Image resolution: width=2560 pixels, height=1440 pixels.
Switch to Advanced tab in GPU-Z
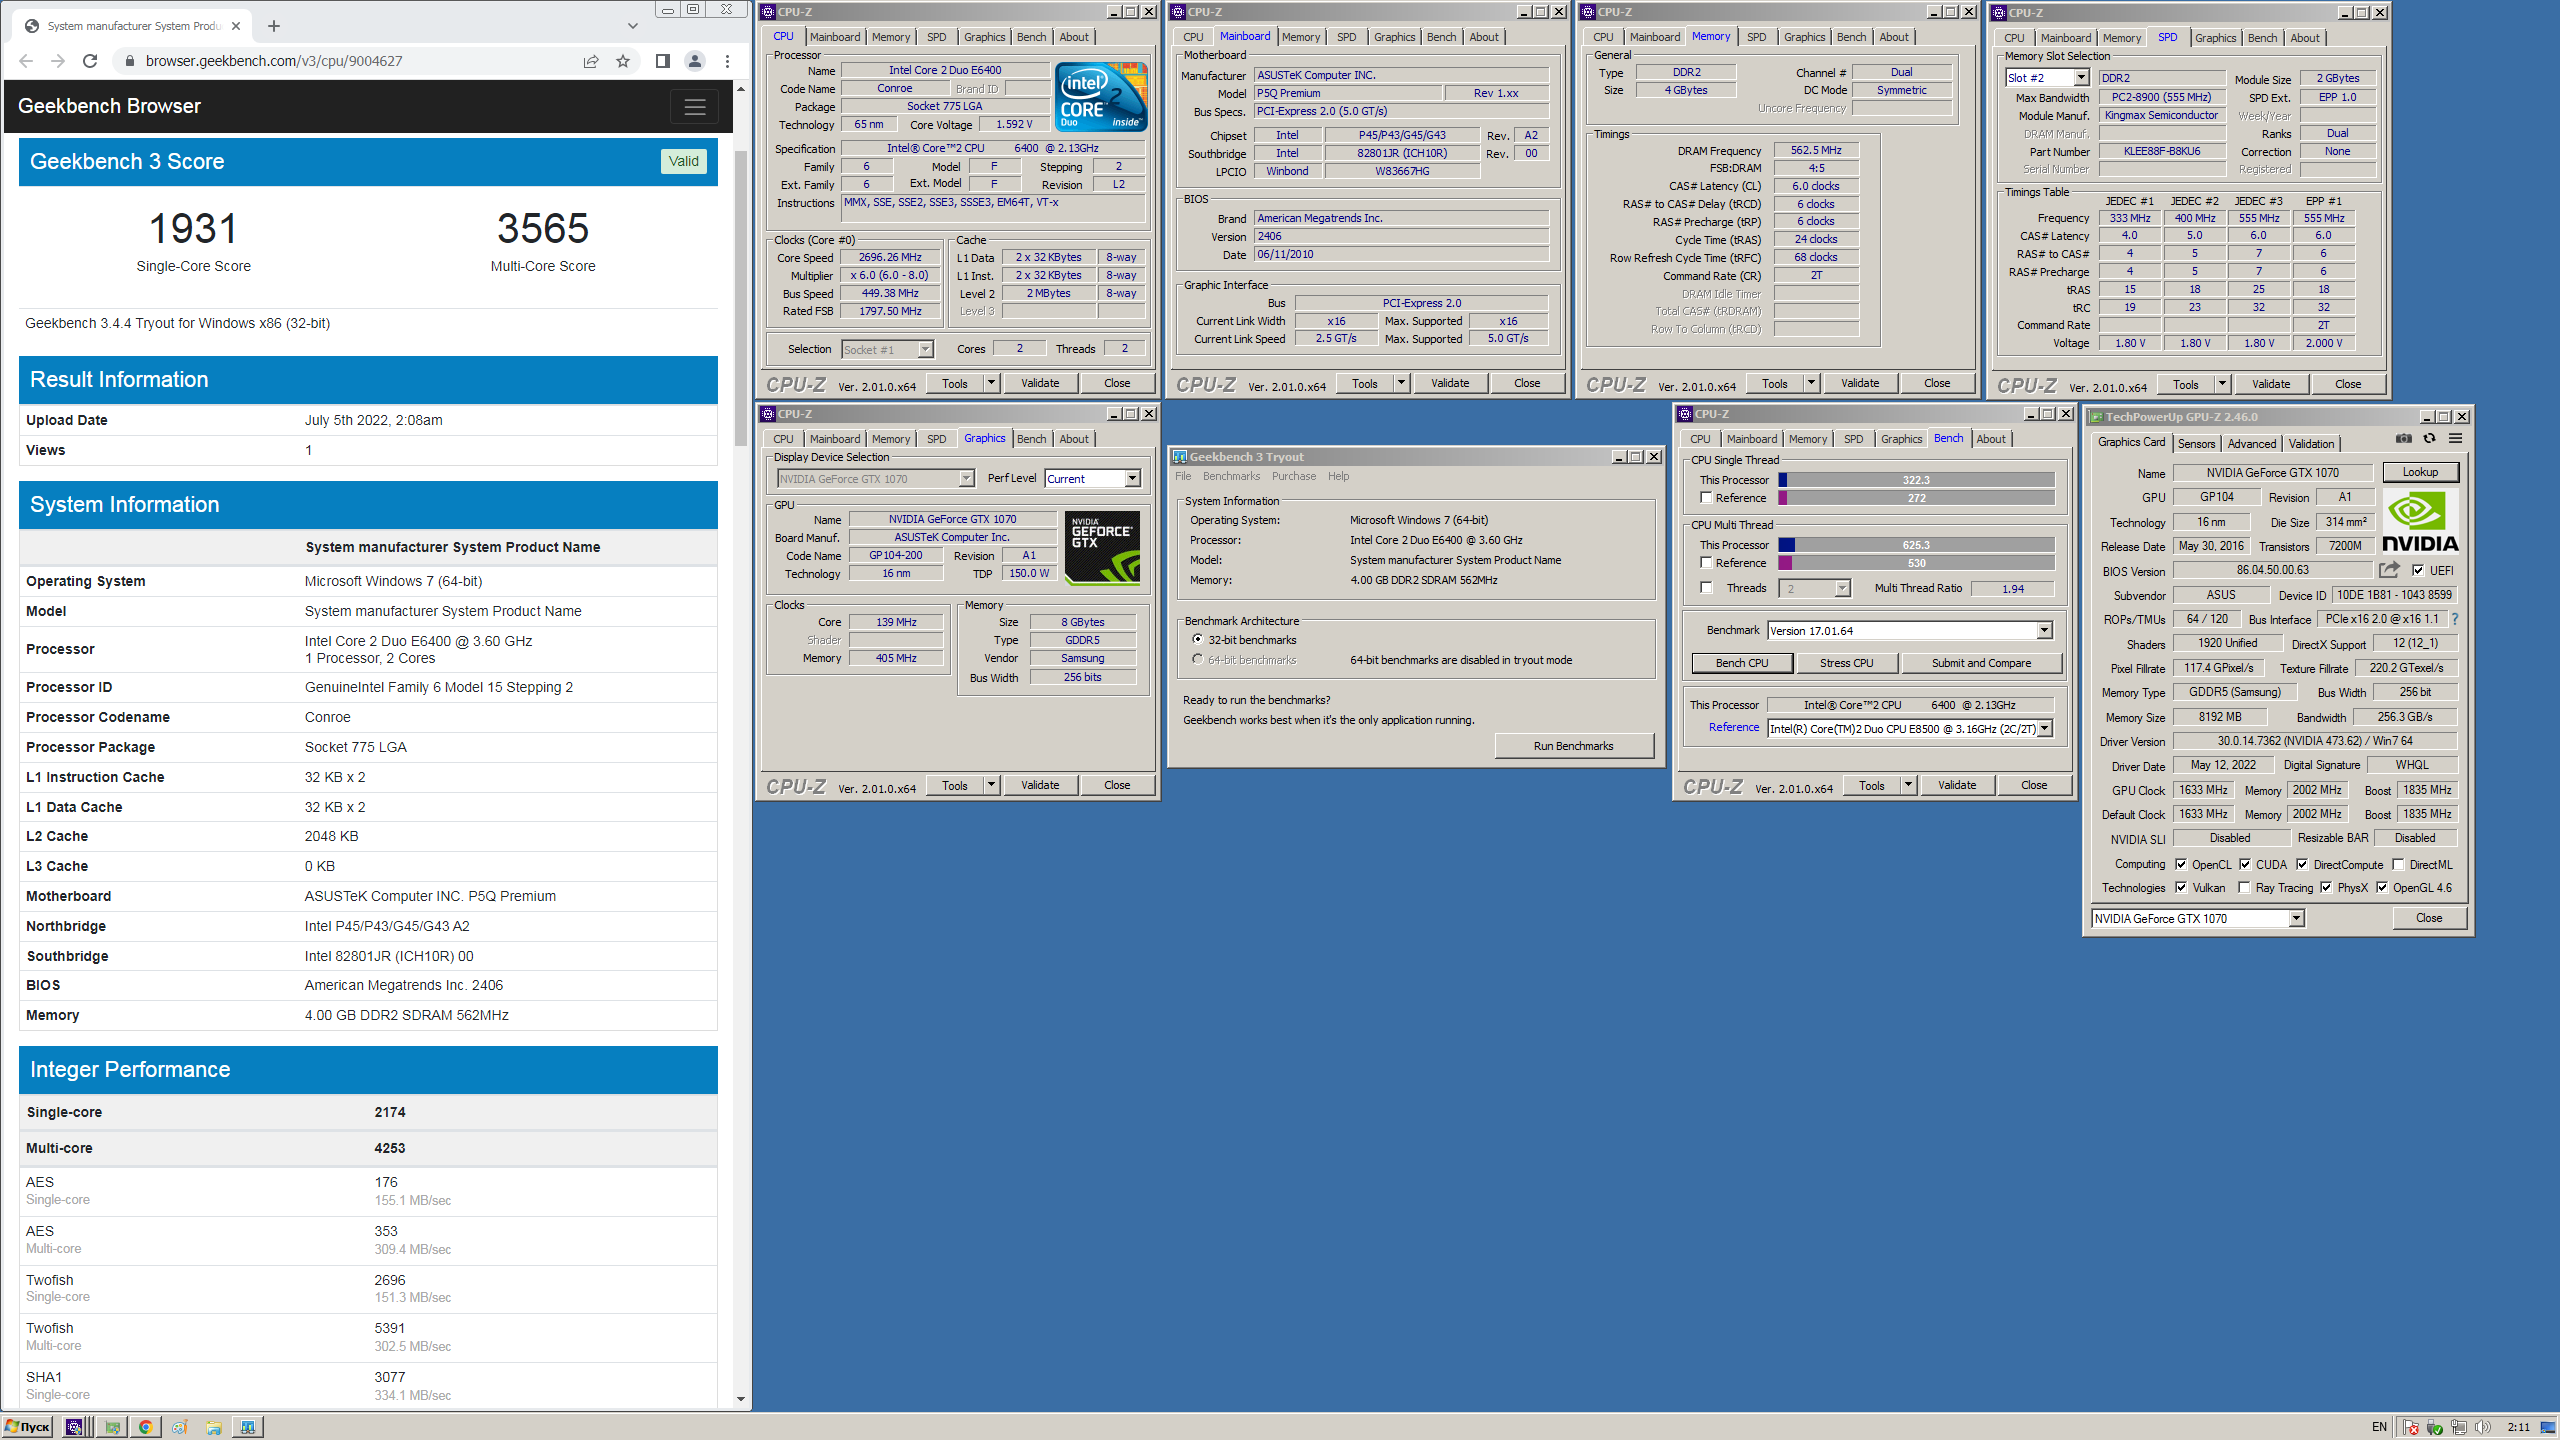click(2252, 443)
